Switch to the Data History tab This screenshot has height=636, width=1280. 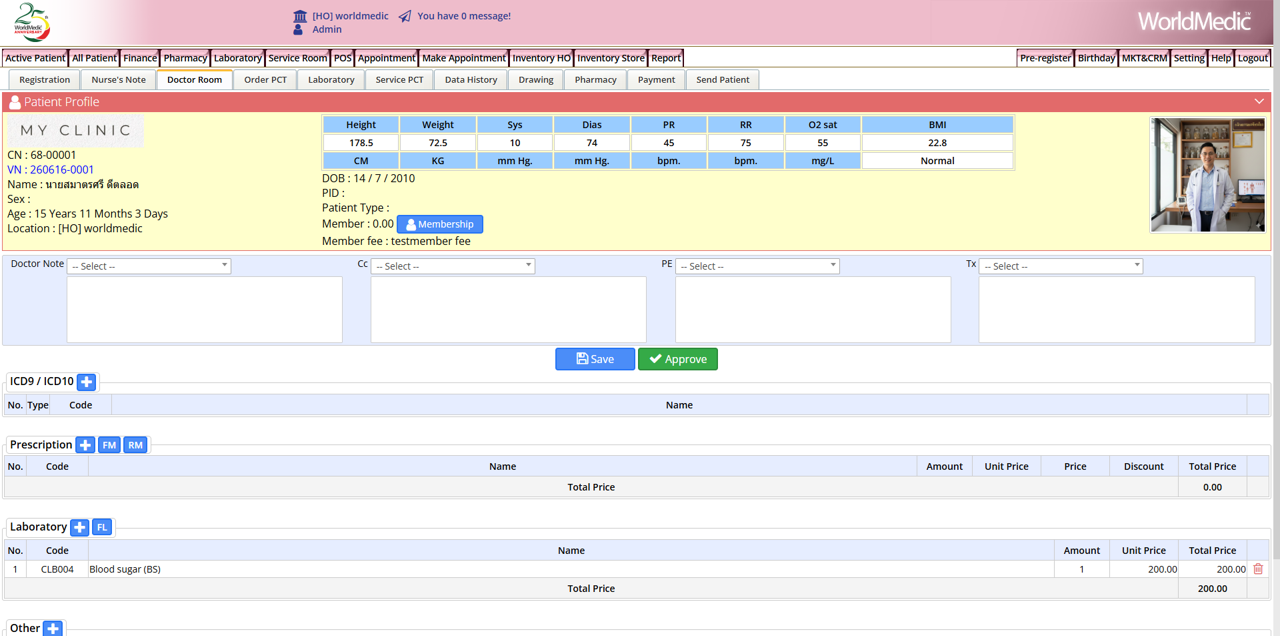471,80
